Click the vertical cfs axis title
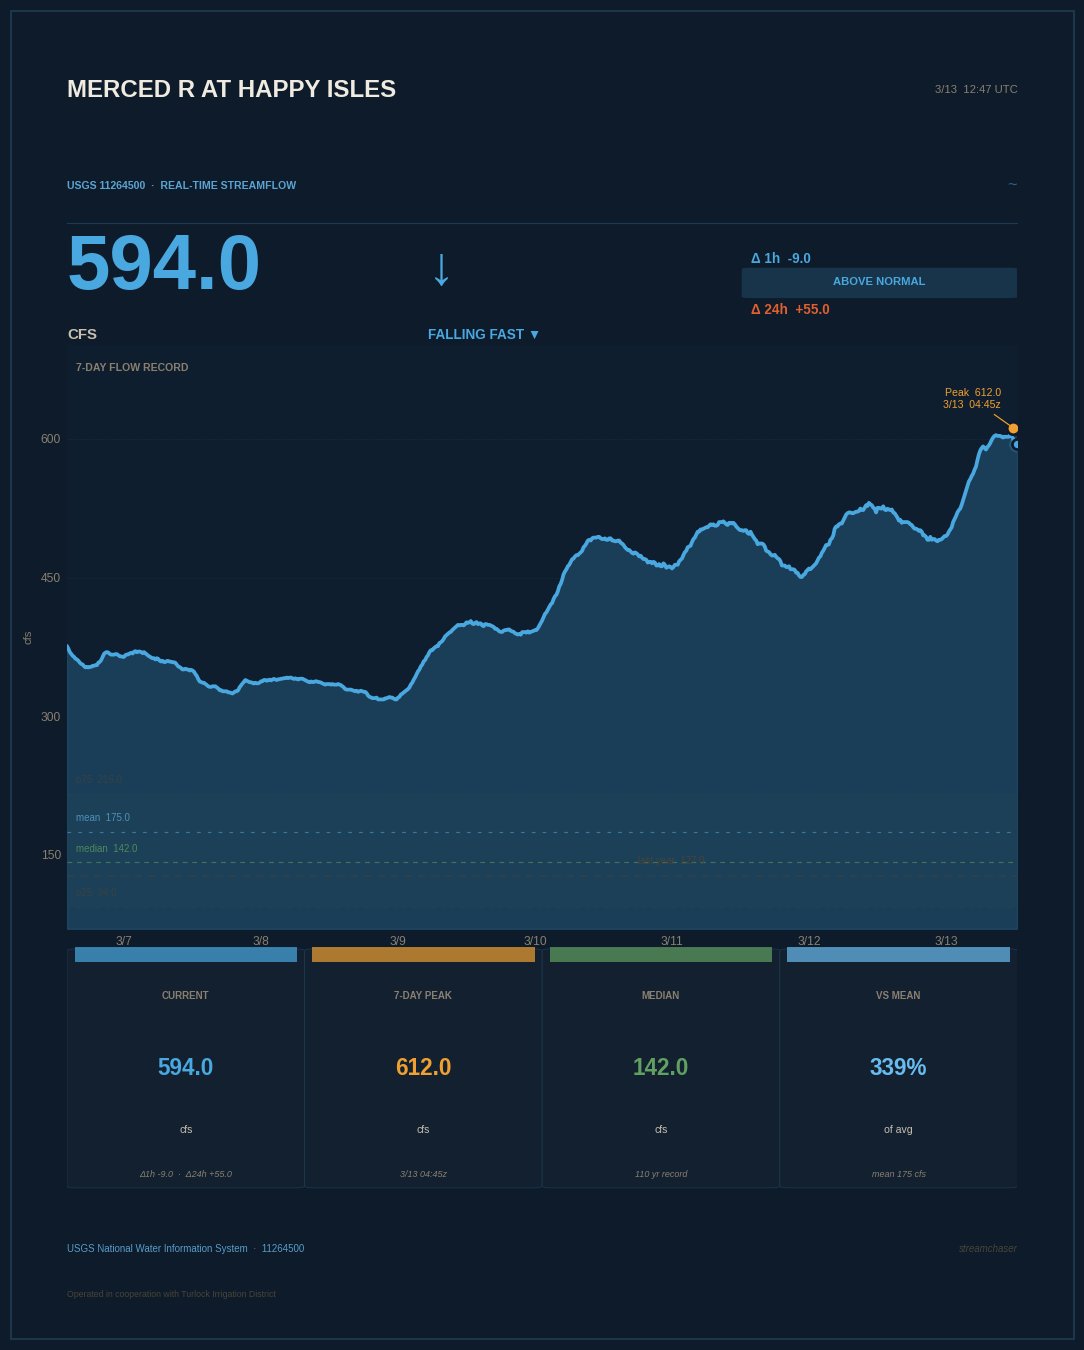Viewport: 1084px width, 1350px height. click(x=28, y=638)
